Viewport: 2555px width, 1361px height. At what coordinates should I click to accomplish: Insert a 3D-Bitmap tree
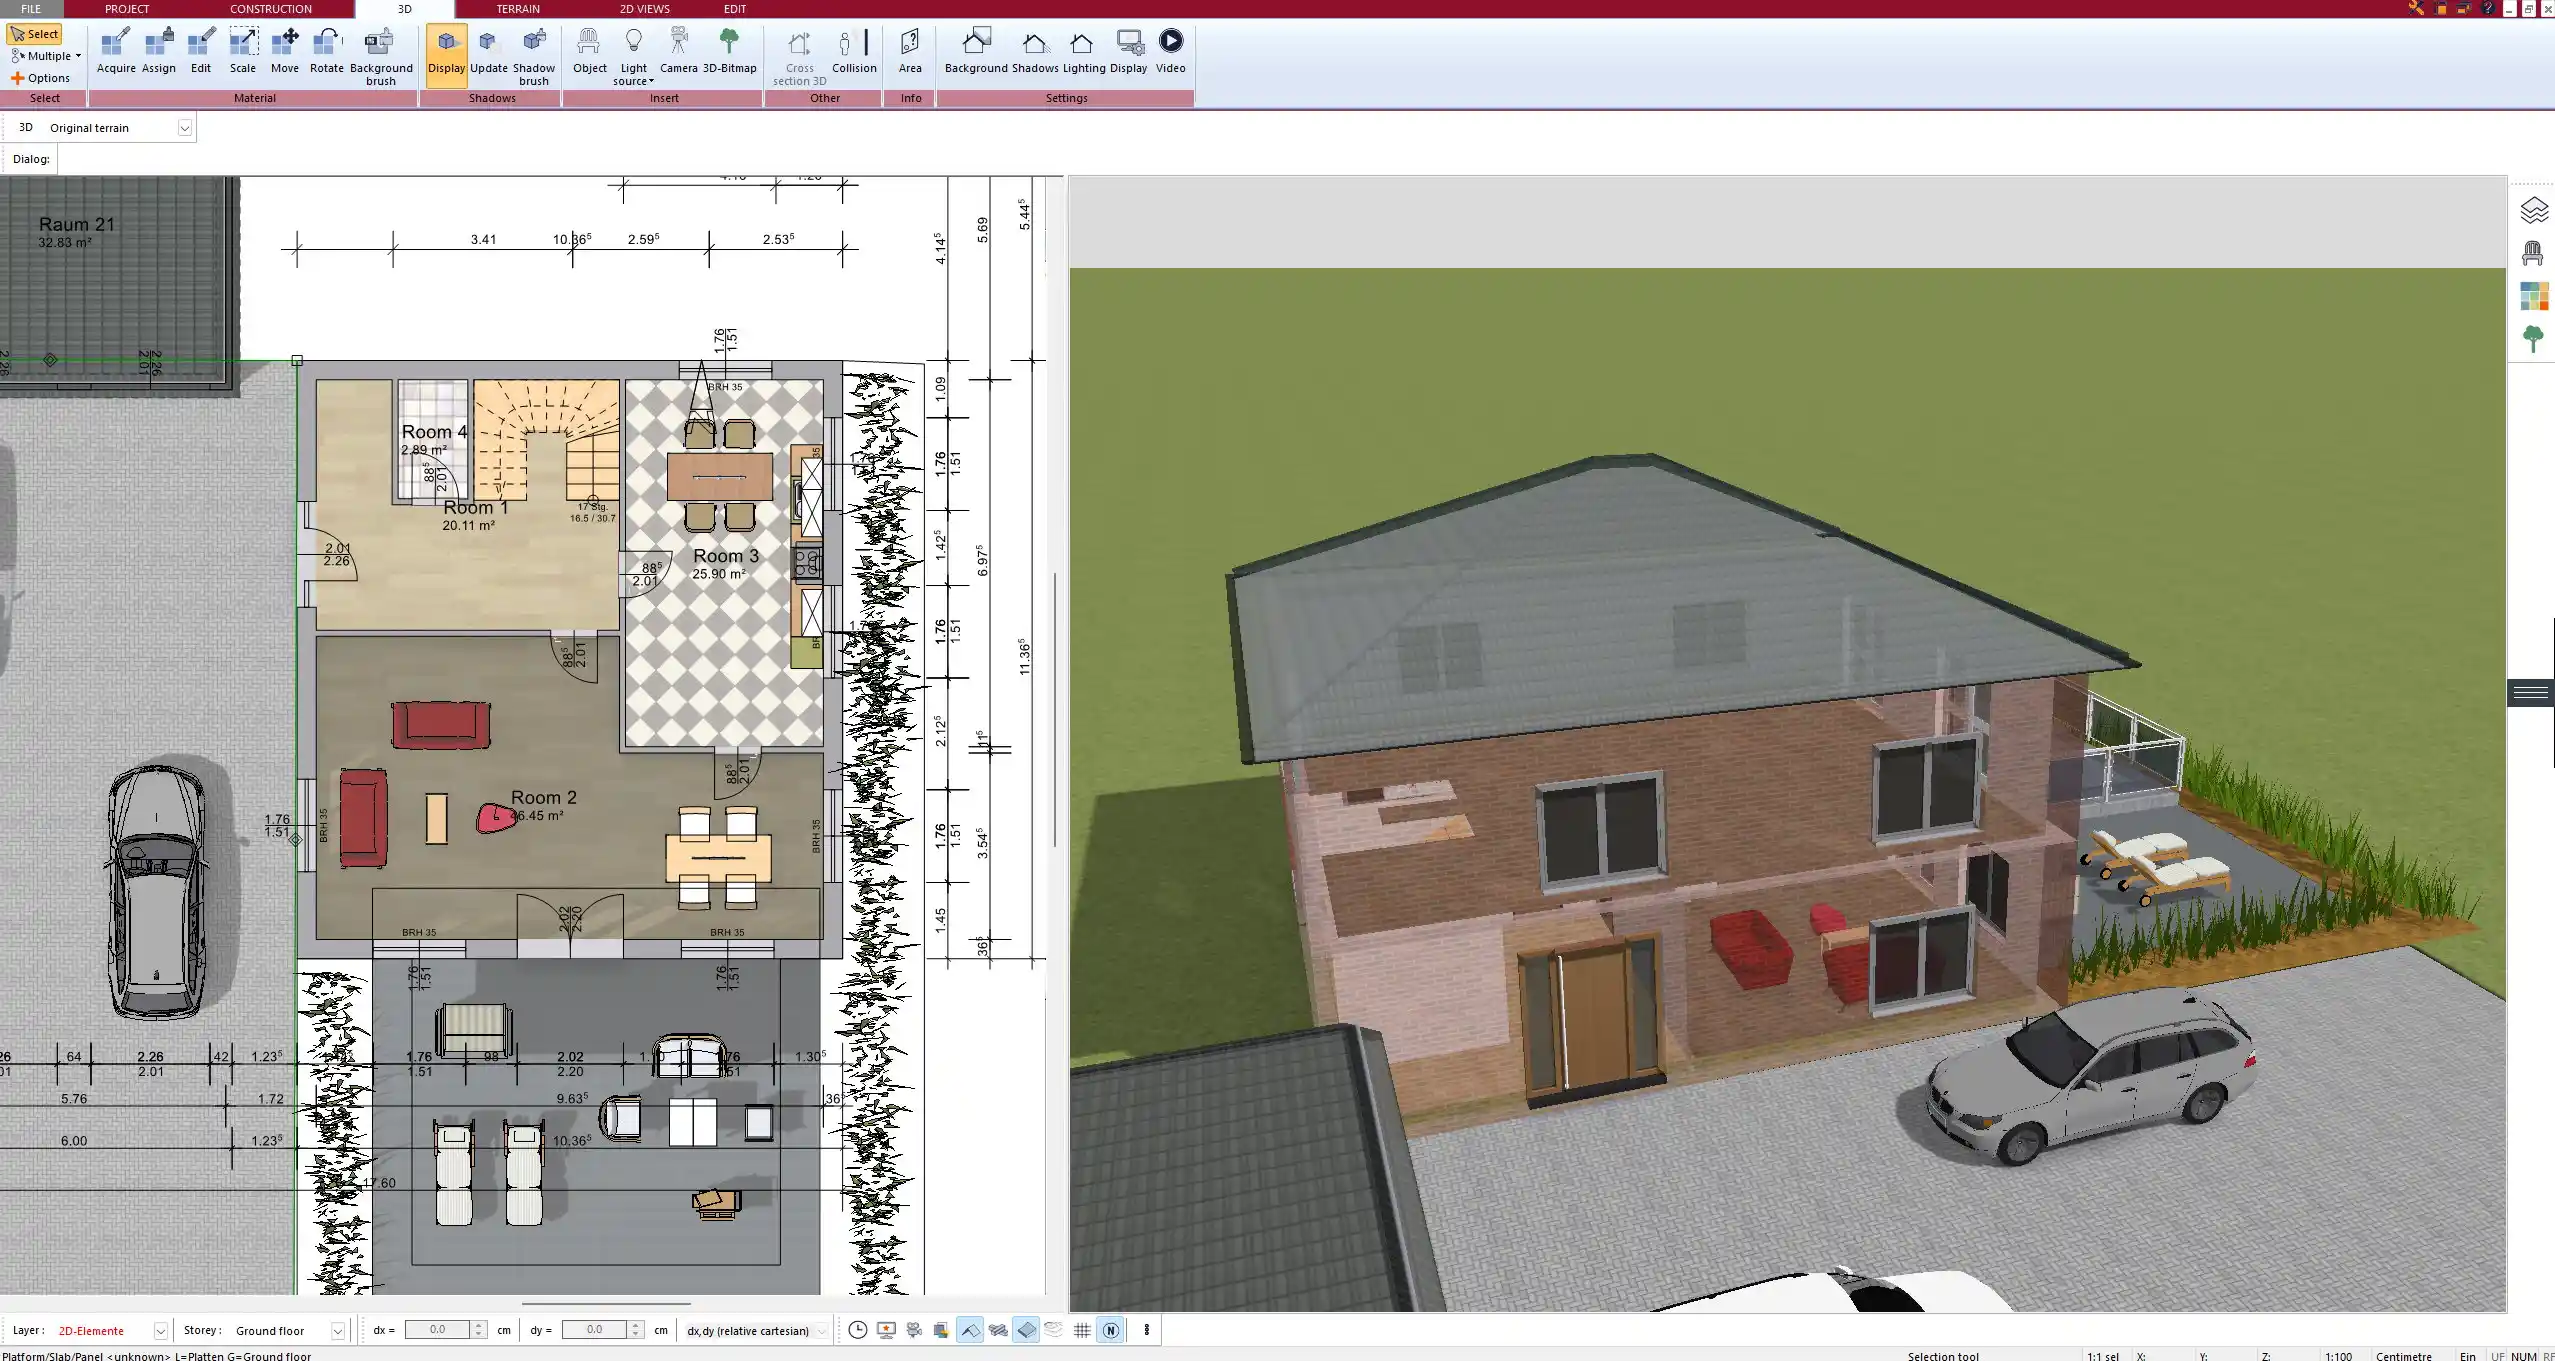[x=729, y=51]
